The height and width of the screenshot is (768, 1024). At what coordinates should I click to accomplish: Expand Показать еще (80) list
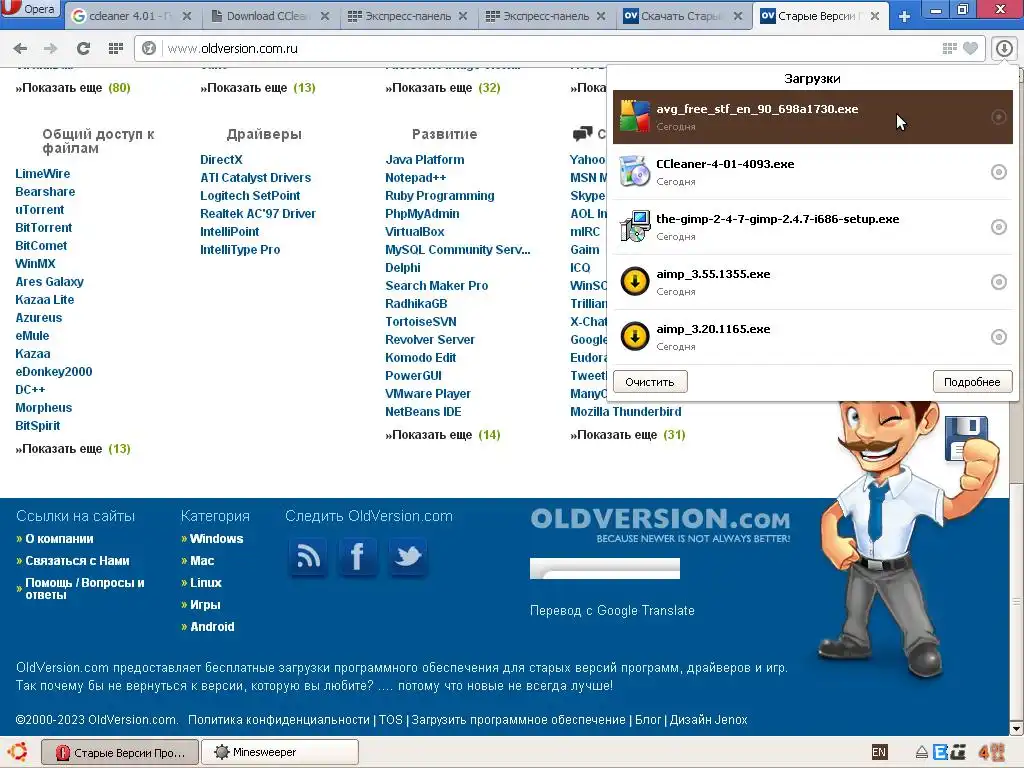[73, 88]
